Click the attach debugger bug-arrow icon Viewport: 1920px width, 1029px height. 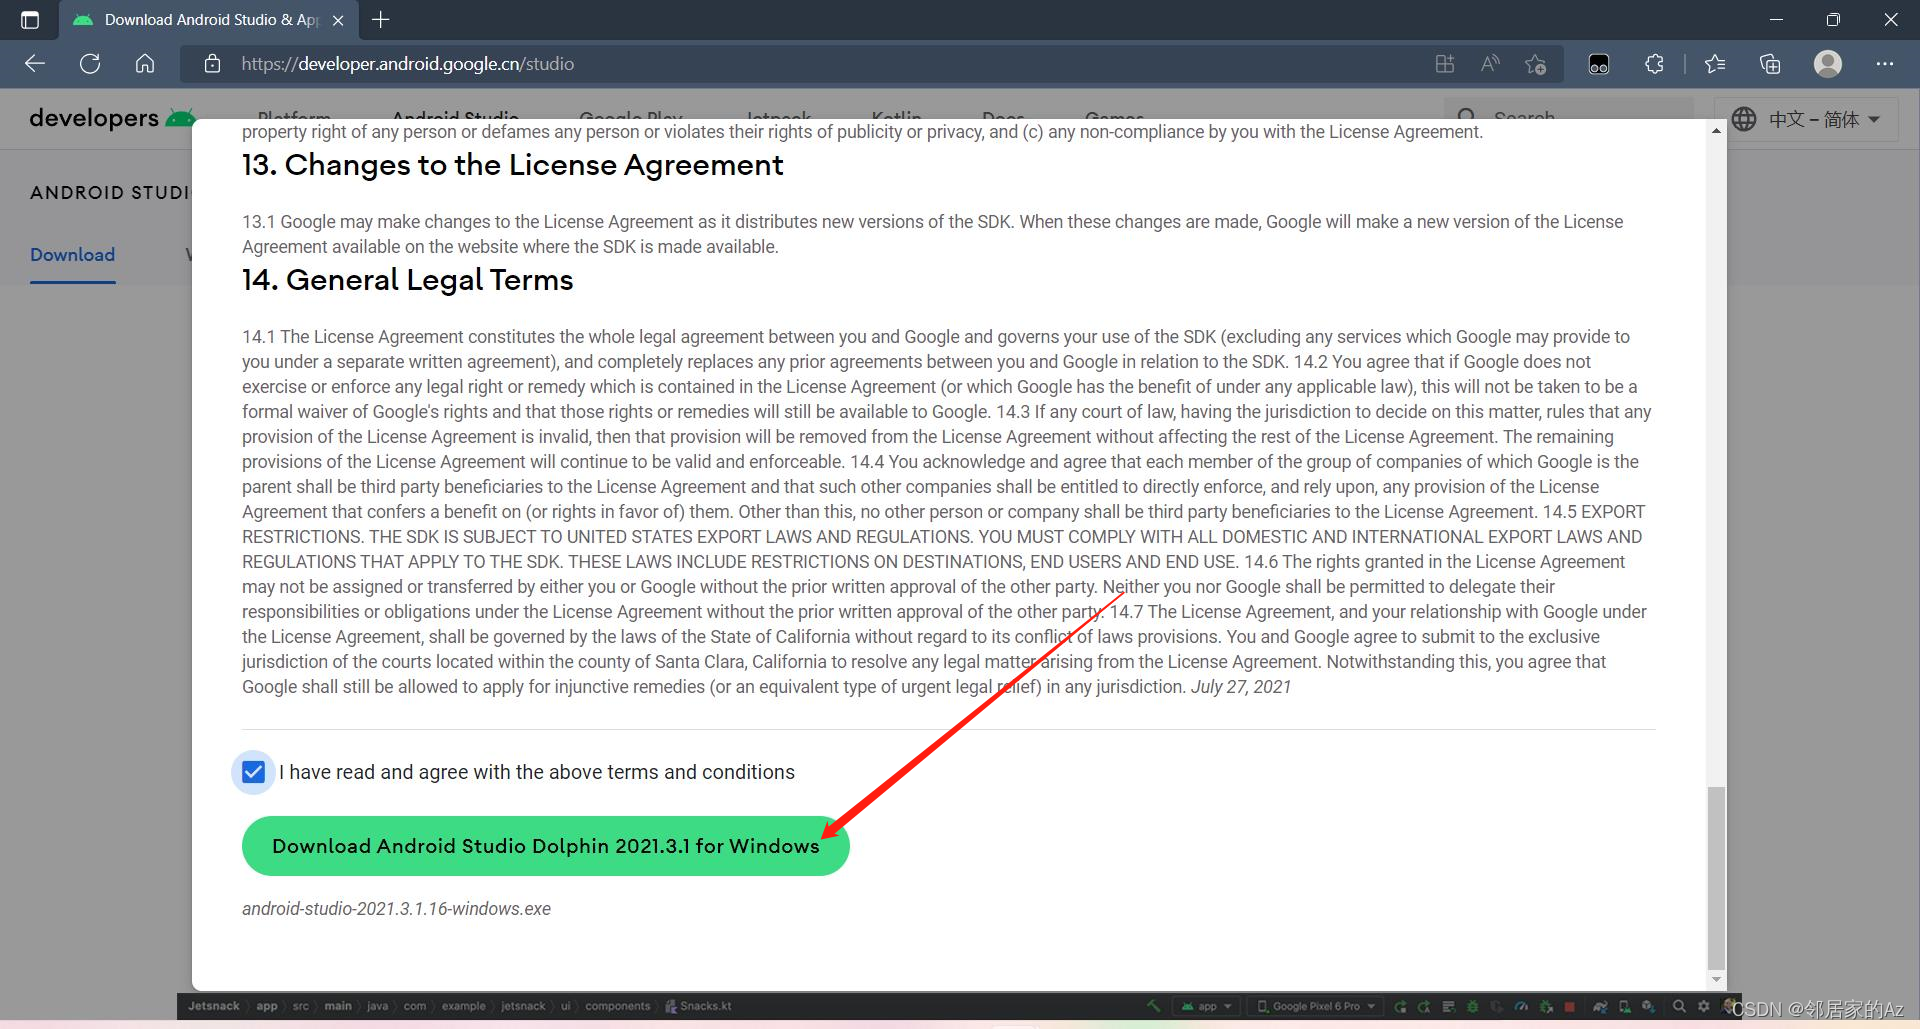(1546, 1006)
